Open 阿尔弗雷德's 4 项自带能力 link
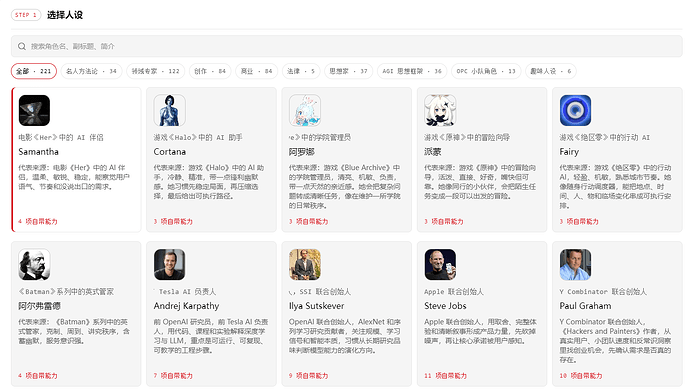The width and height of the screenshot is (690, 392). 38,376
